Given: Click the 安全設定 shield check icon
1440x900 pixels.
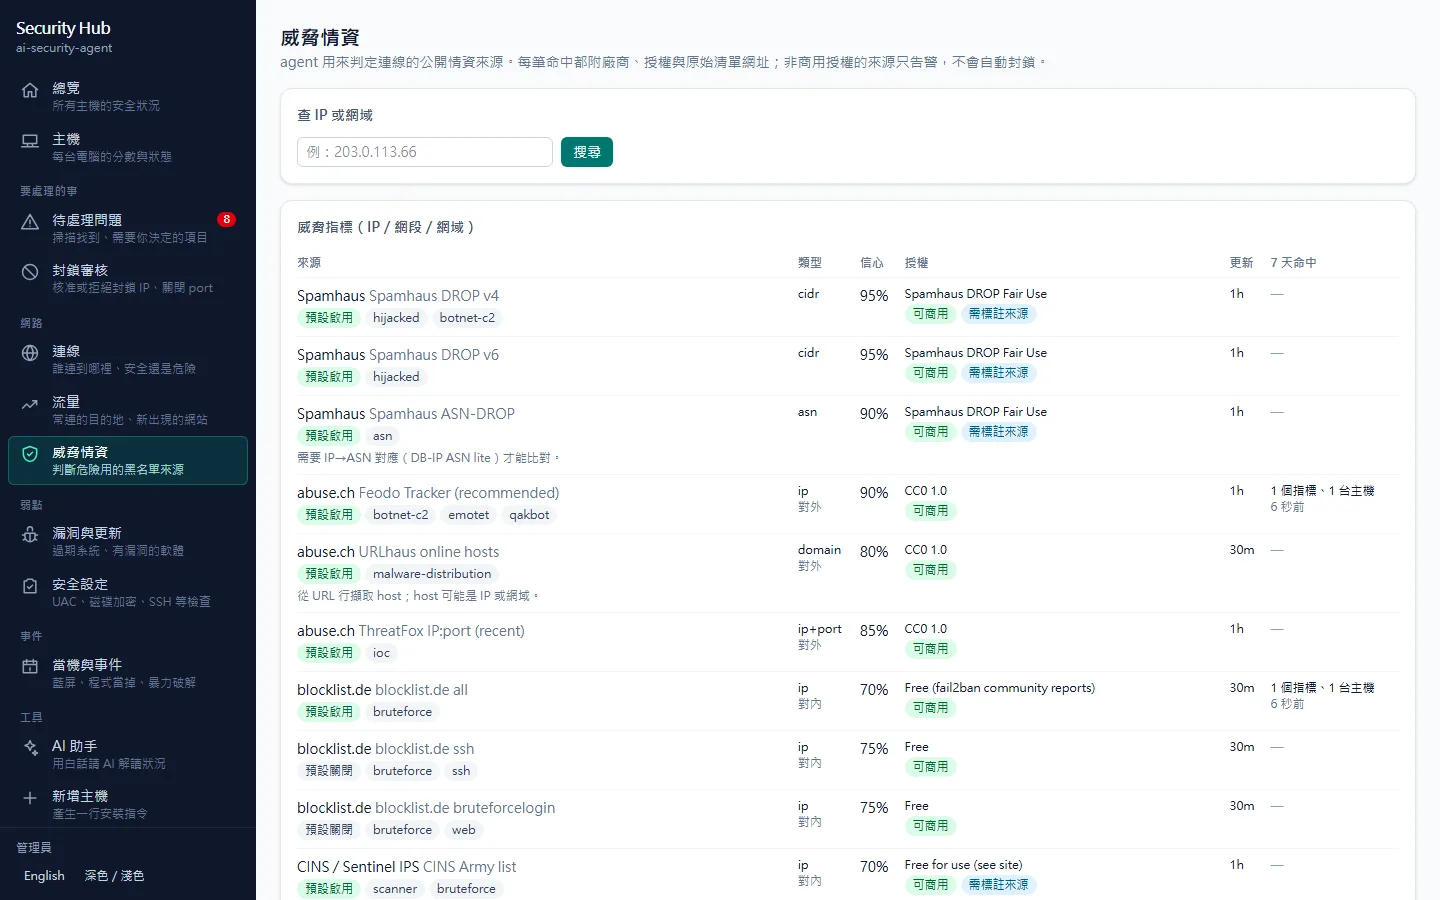Looking at the screenshot, I should pyautogui.click(x=30, y=586).
